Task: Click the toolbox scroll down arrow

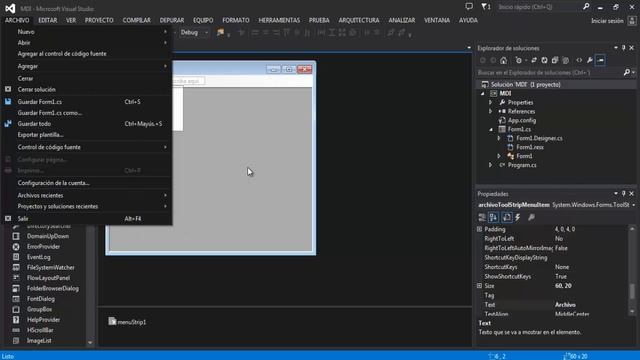Action: 90,343
